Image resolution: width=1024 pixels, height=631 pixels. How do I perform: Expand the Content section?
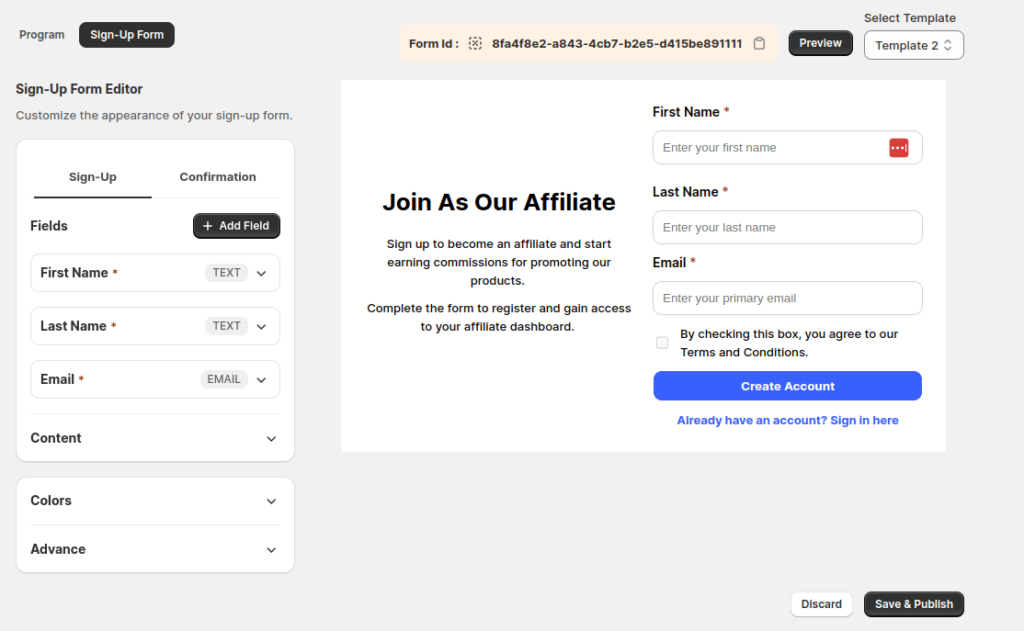tap(270, 438)
